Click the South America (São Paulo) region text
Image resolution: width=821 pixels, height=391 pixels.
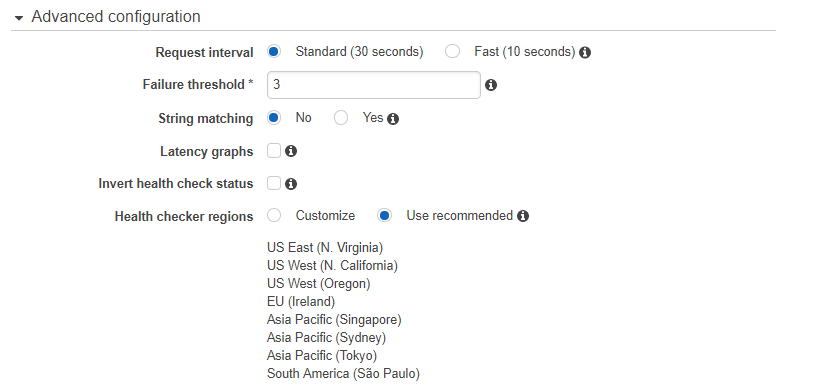click(x=343, y=373)
